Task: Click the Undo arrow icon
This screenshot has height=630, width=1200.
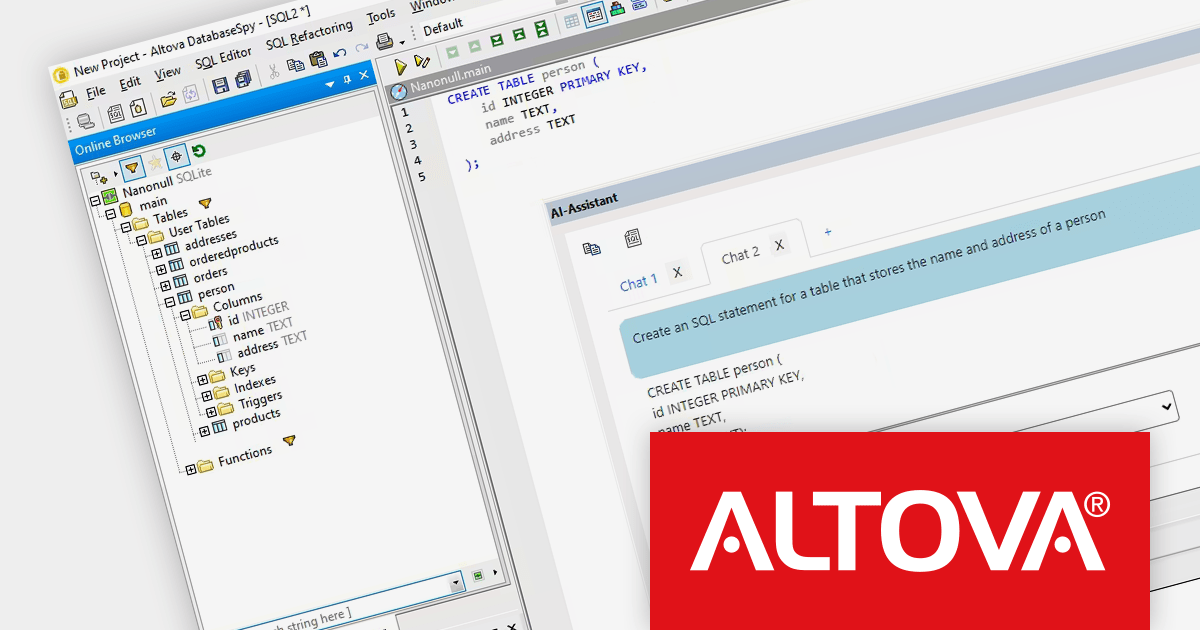Action: (x=340, y=54)
